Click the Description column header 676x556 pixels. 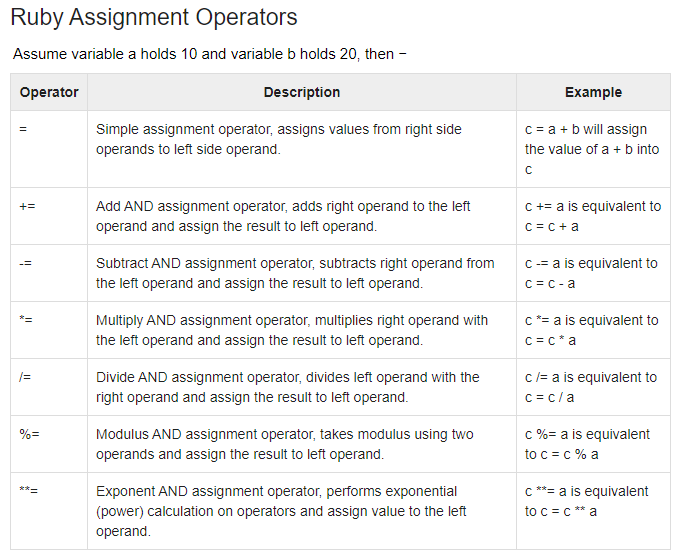pyautogui.click(x=302, y=92)
